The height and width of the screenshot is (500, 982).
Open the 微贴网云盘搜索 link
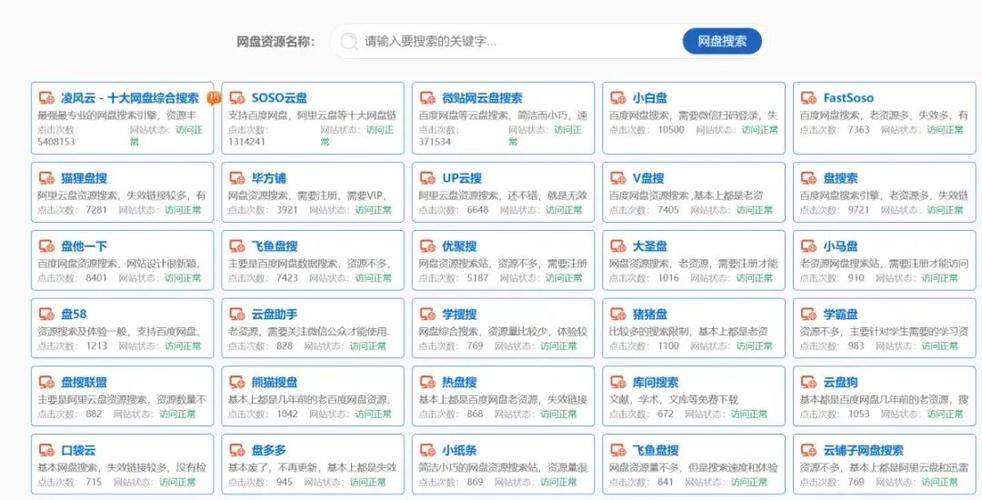pos(482,98)
